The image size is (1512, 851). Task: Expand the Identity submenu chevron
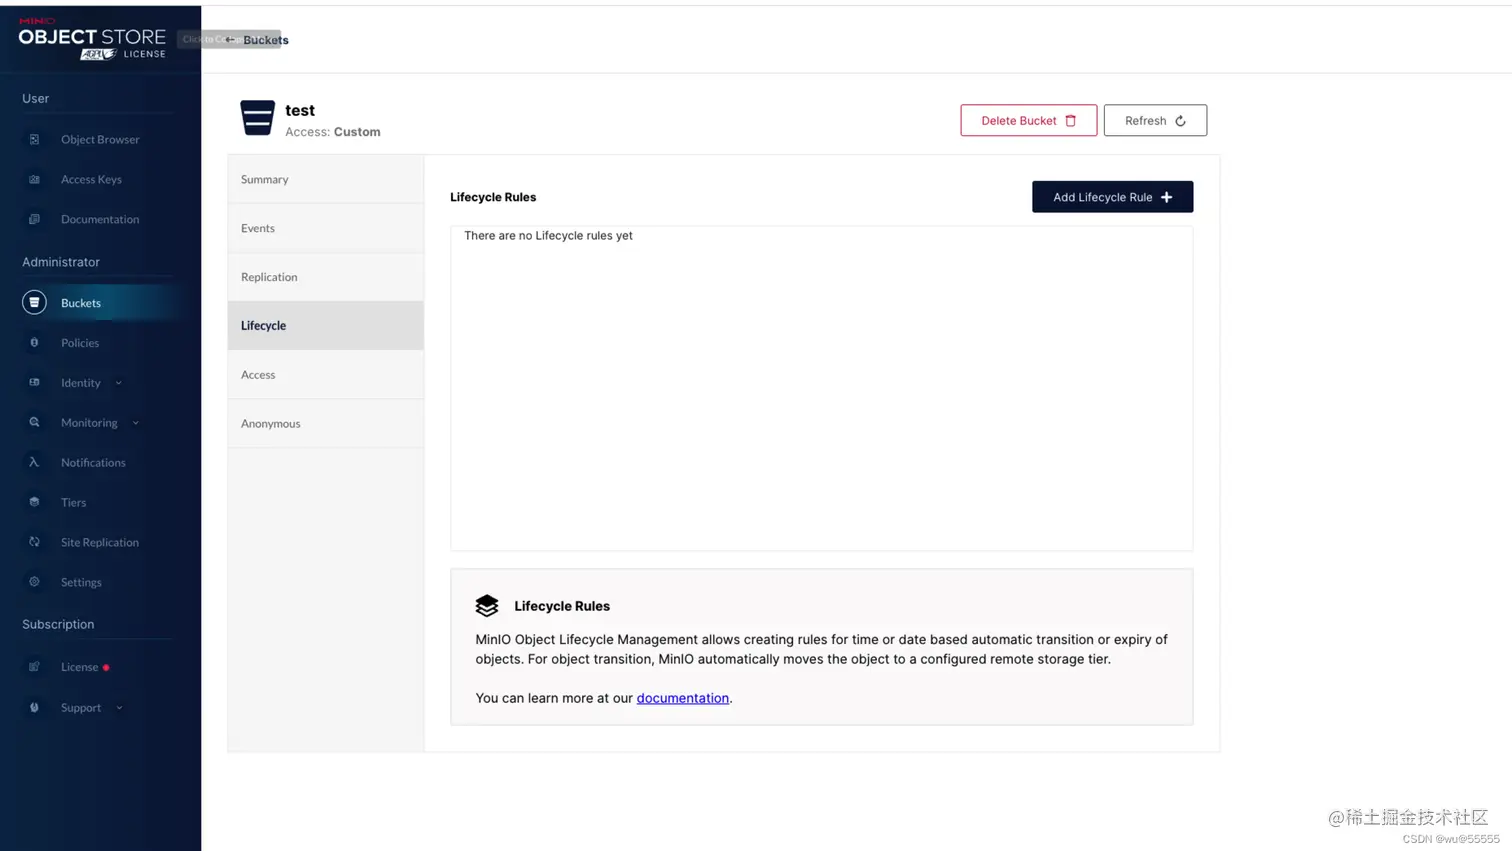tap(118, 383)
